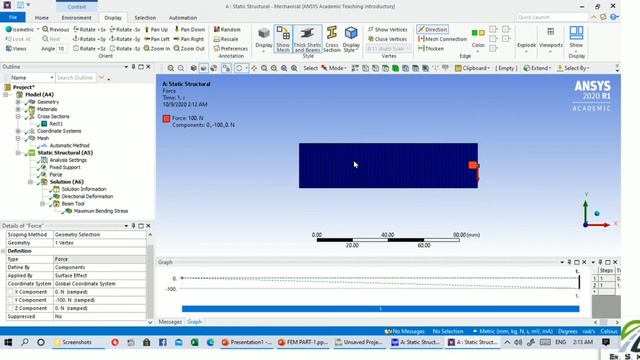The width and height of the screenshot is (640, 360).
Task: Click the red force marker on beam
Action: coord(473,165)
